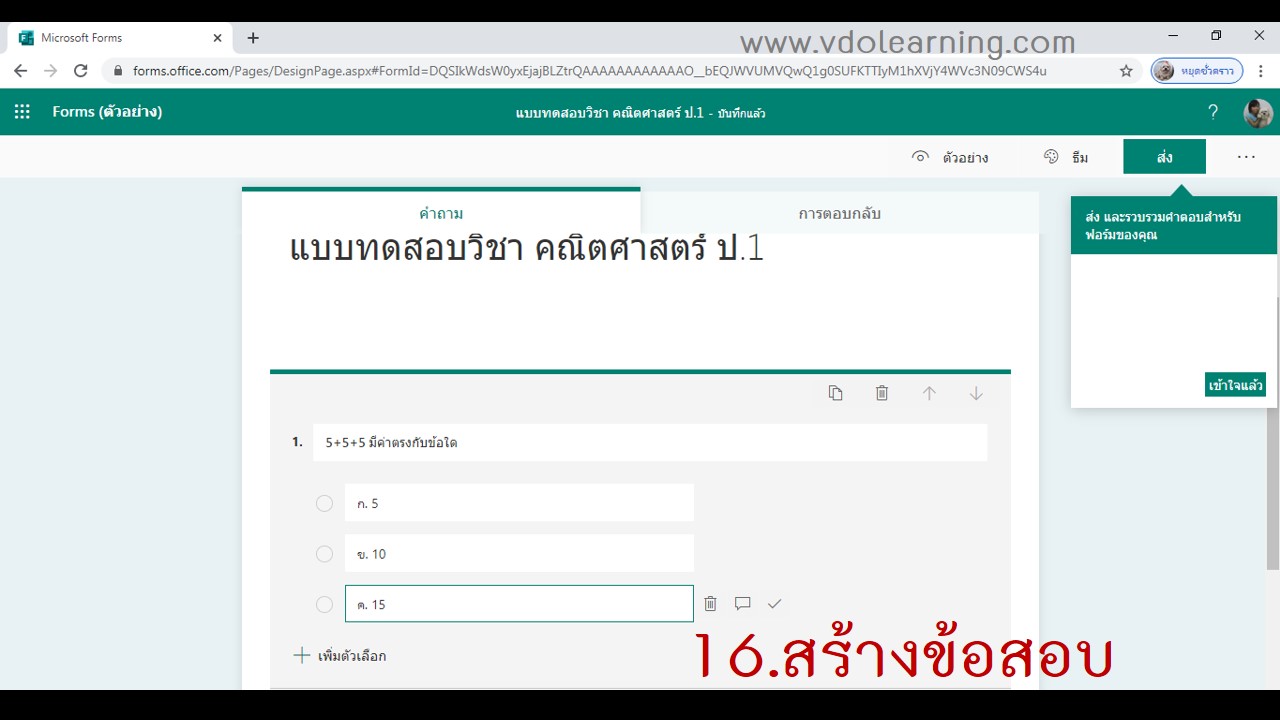The image size is (1280, 720).
Task: Delete question 1 with the trash icon
Action: pyautogui.click(x=882, y=393)
